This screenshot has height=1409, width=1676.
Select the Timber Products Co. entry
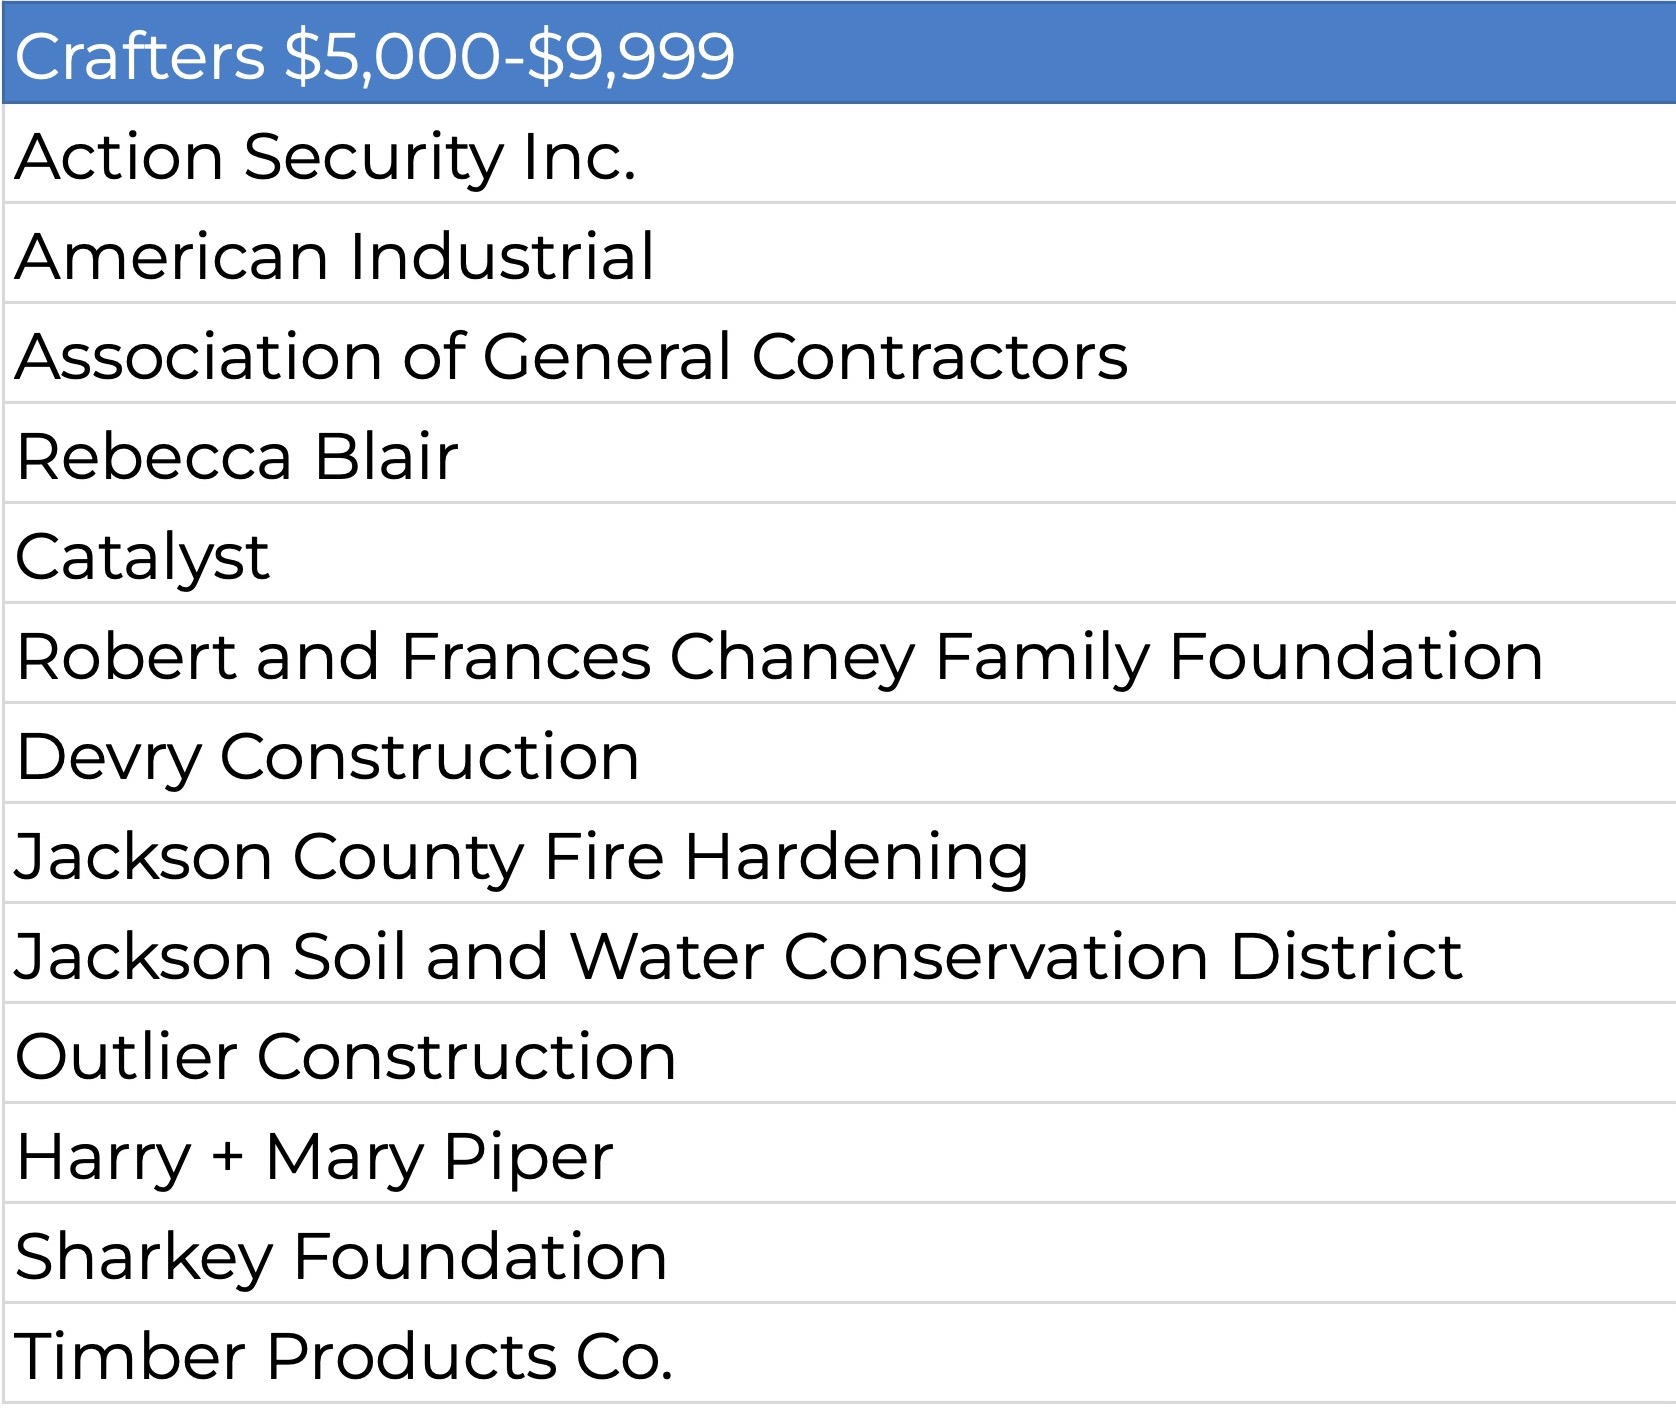click(x=344, y=1357)
